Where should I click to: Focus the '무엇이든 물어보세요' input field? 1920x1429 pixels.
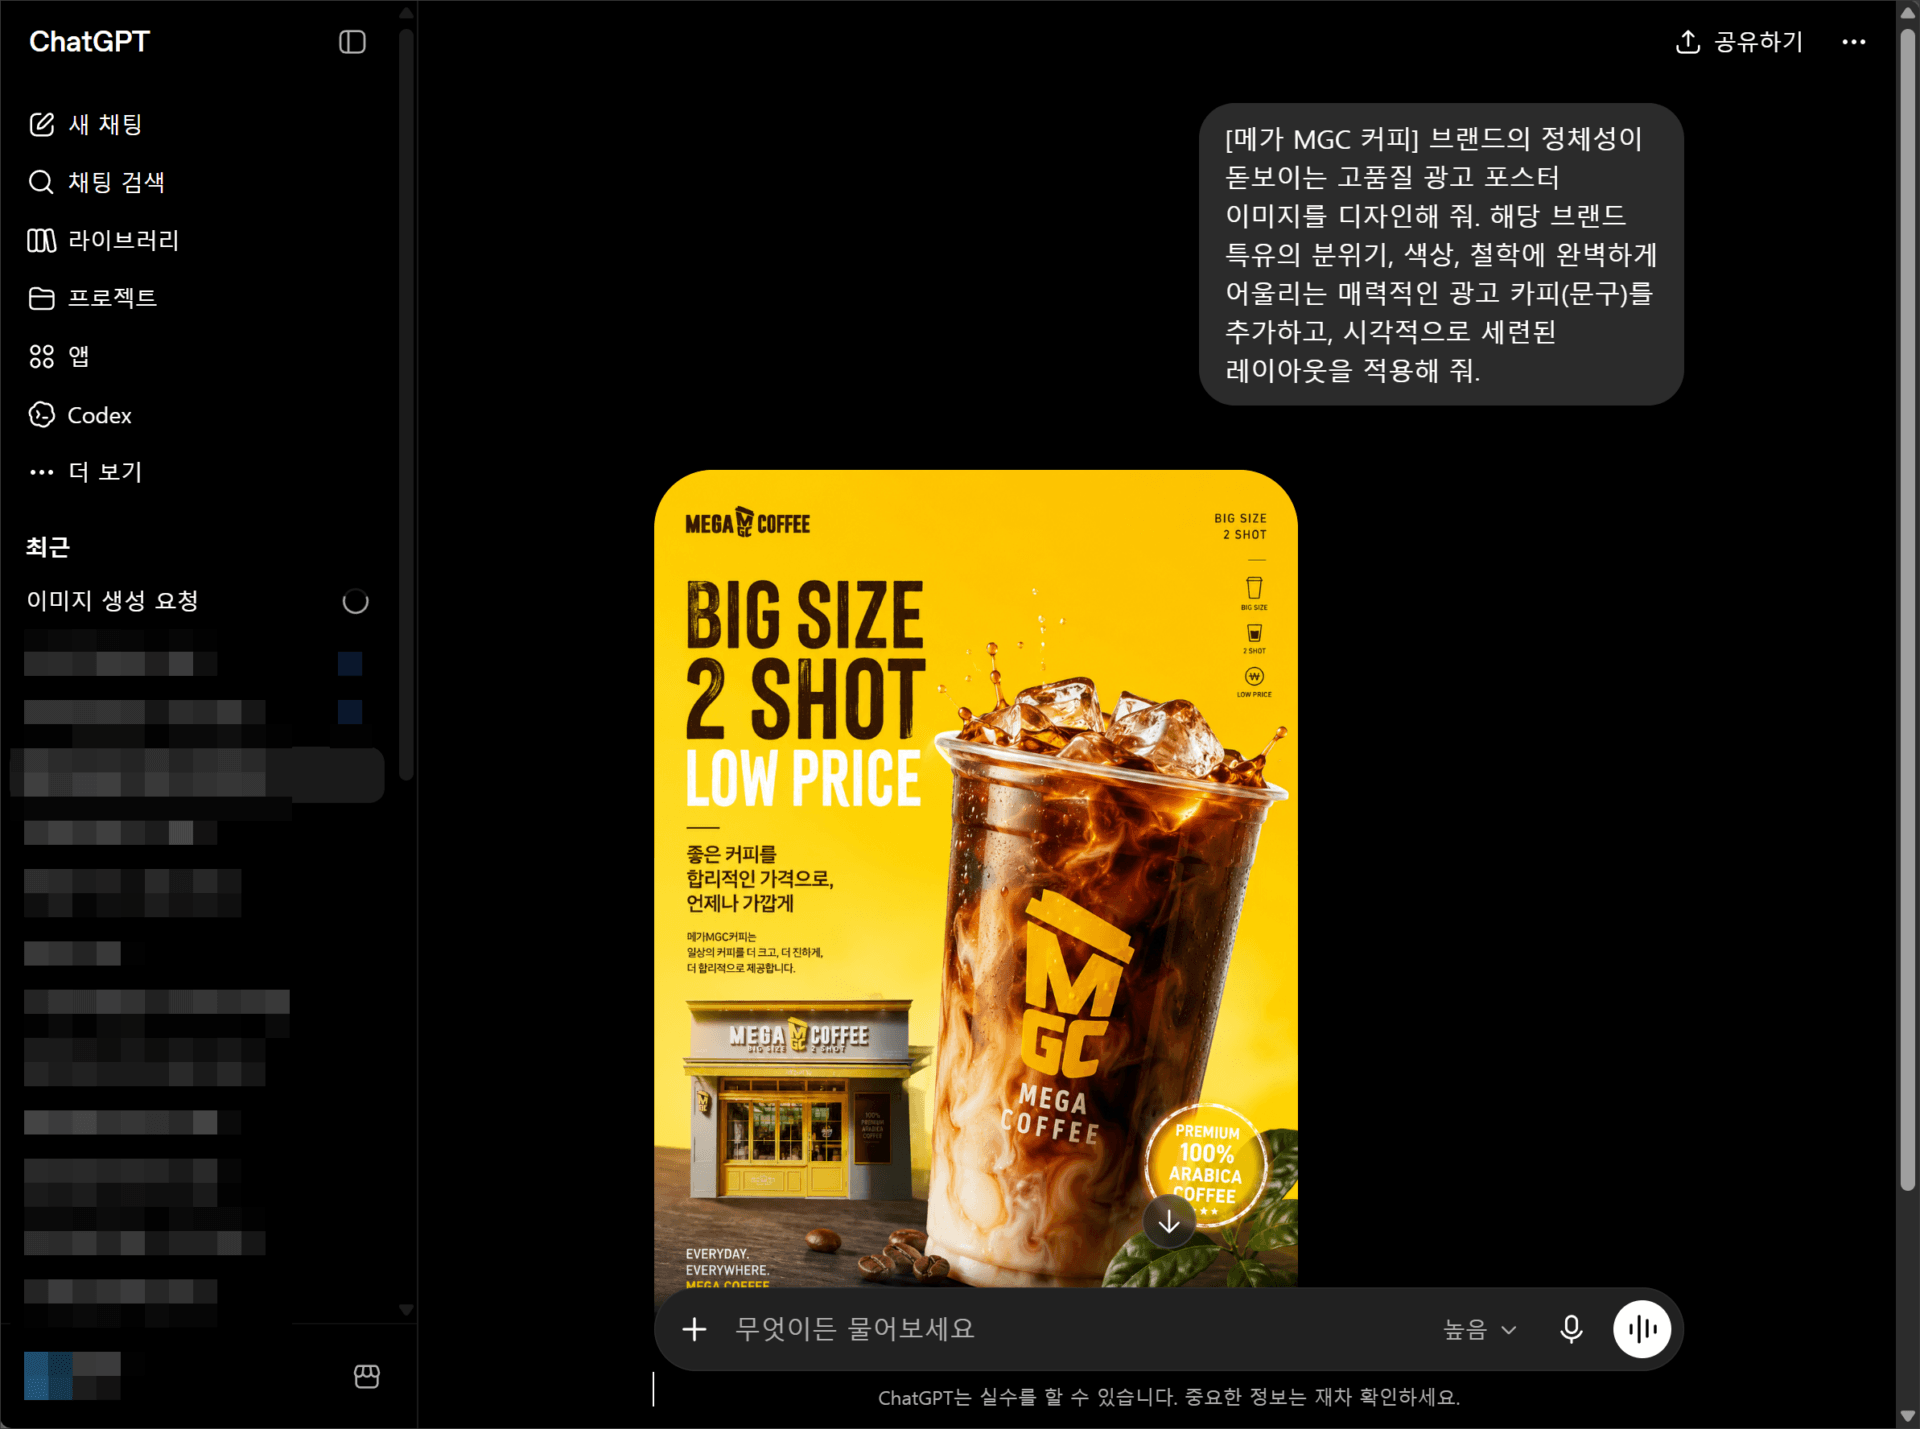(1070, 1329)
